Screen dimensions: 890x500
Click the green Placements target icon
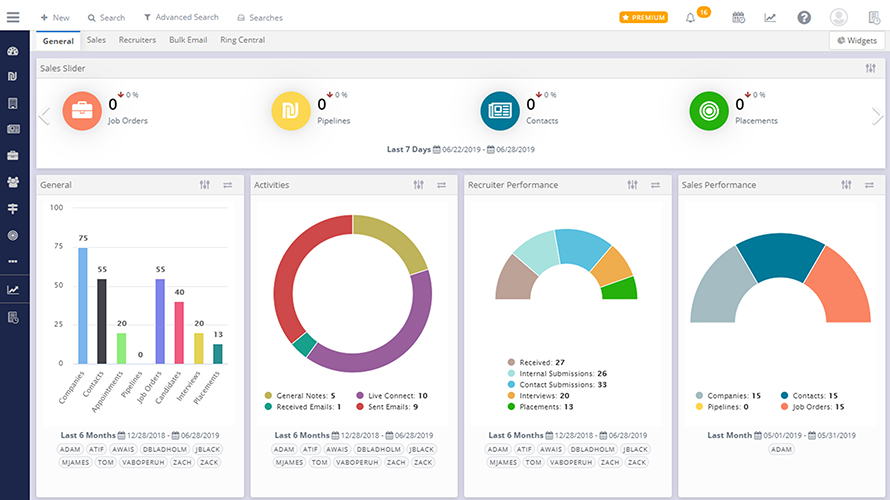pos(709,111)
